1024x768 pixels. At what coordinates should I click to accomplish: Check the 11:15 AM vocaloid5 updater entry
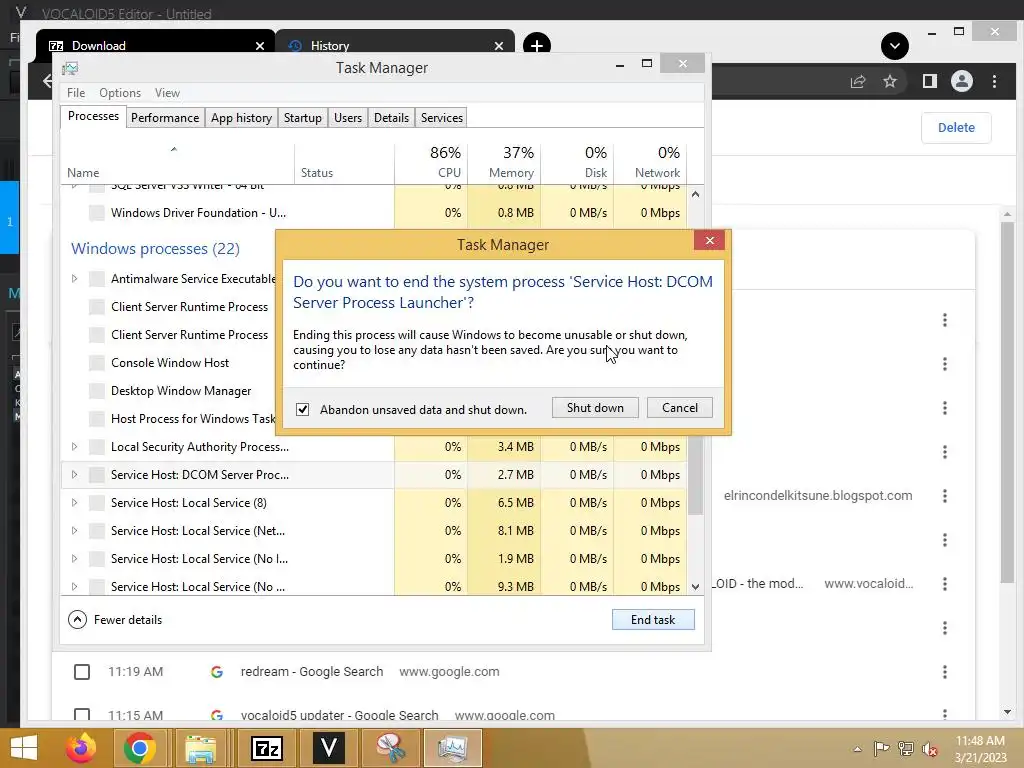pyautogui.click(x=82, y=714)
